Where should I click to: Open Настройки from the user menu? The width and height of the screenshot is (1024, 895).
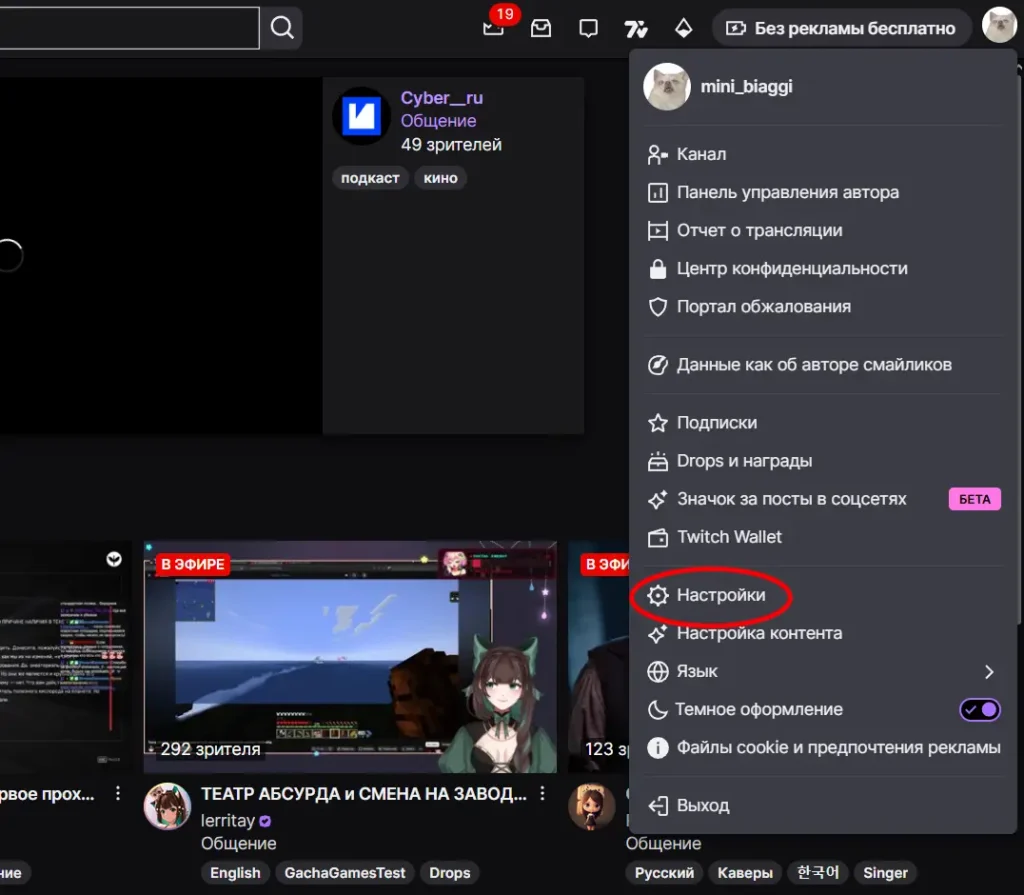720,596
